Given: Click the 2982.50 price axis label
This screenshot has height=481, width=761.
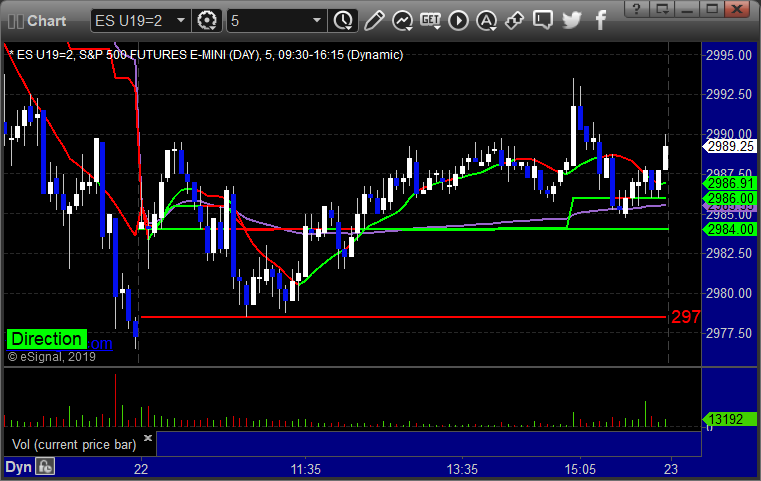Looking at the screenshot, I should pos(729,253).
